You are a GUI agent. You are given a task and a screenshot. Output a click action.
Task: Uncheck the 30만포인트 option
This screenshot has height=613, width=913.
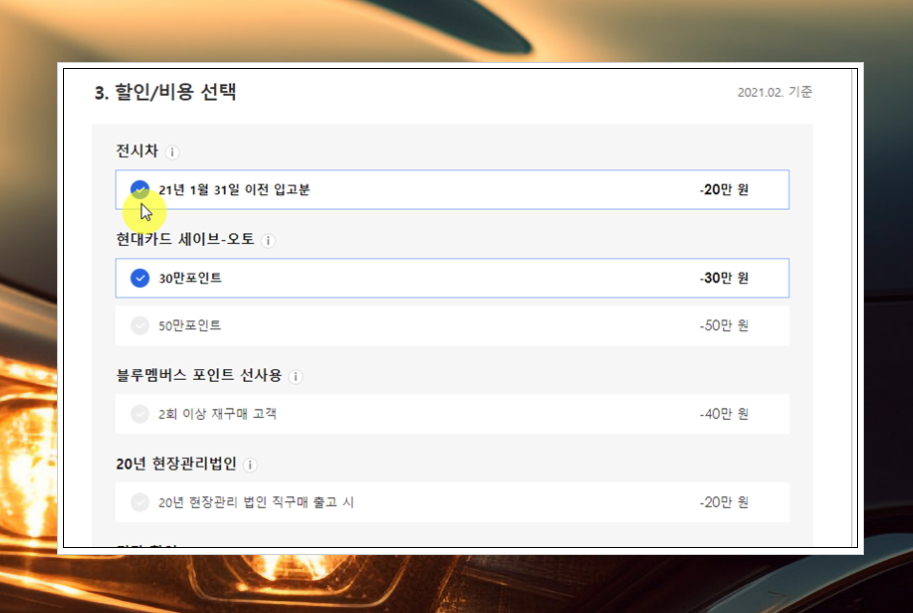[x=140, y=278]
